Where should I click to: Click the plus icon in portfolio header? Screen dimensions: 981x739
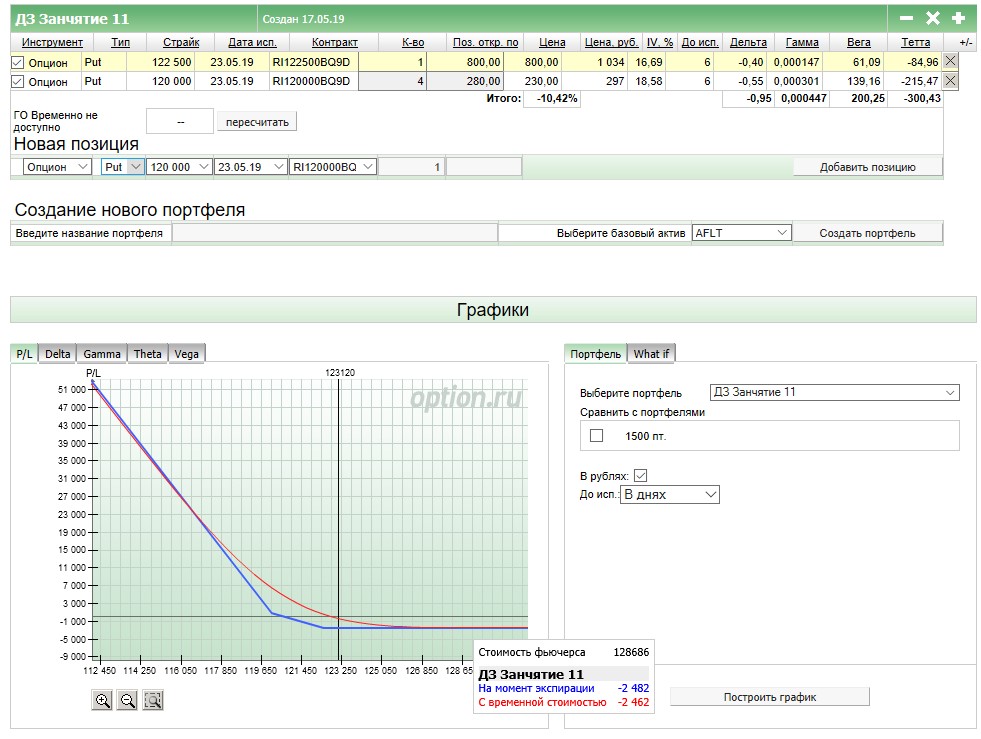[958, 18]
